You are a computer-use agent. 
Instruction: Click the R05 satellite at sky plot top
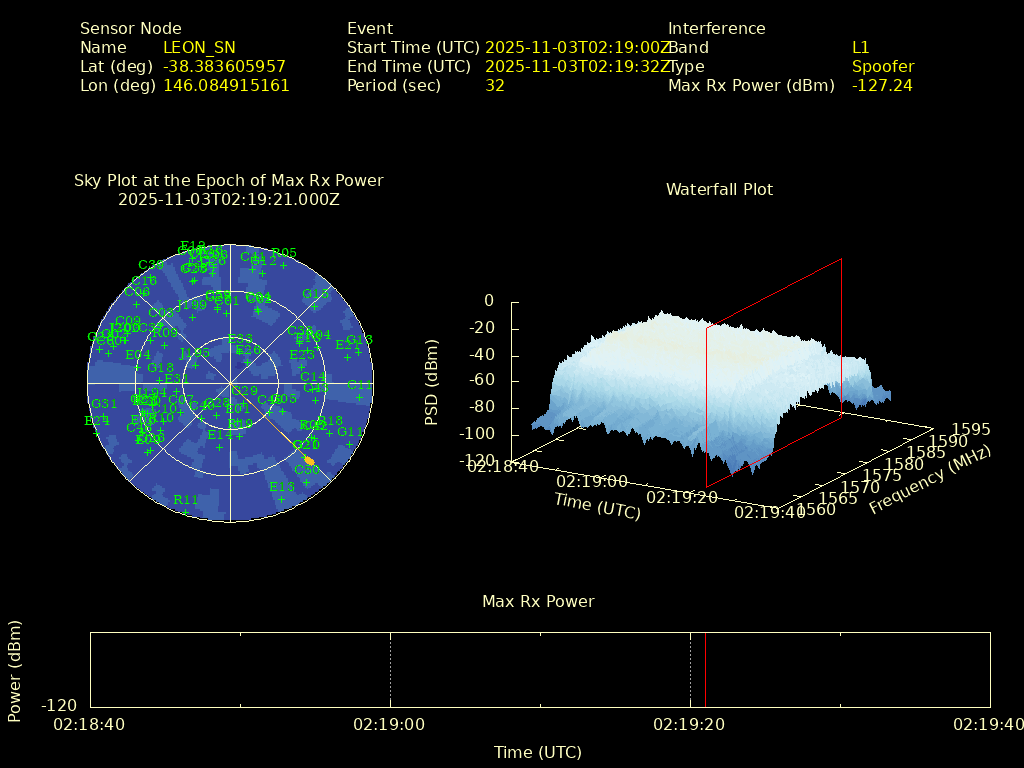pyautogui.click(x=284, y=253)
